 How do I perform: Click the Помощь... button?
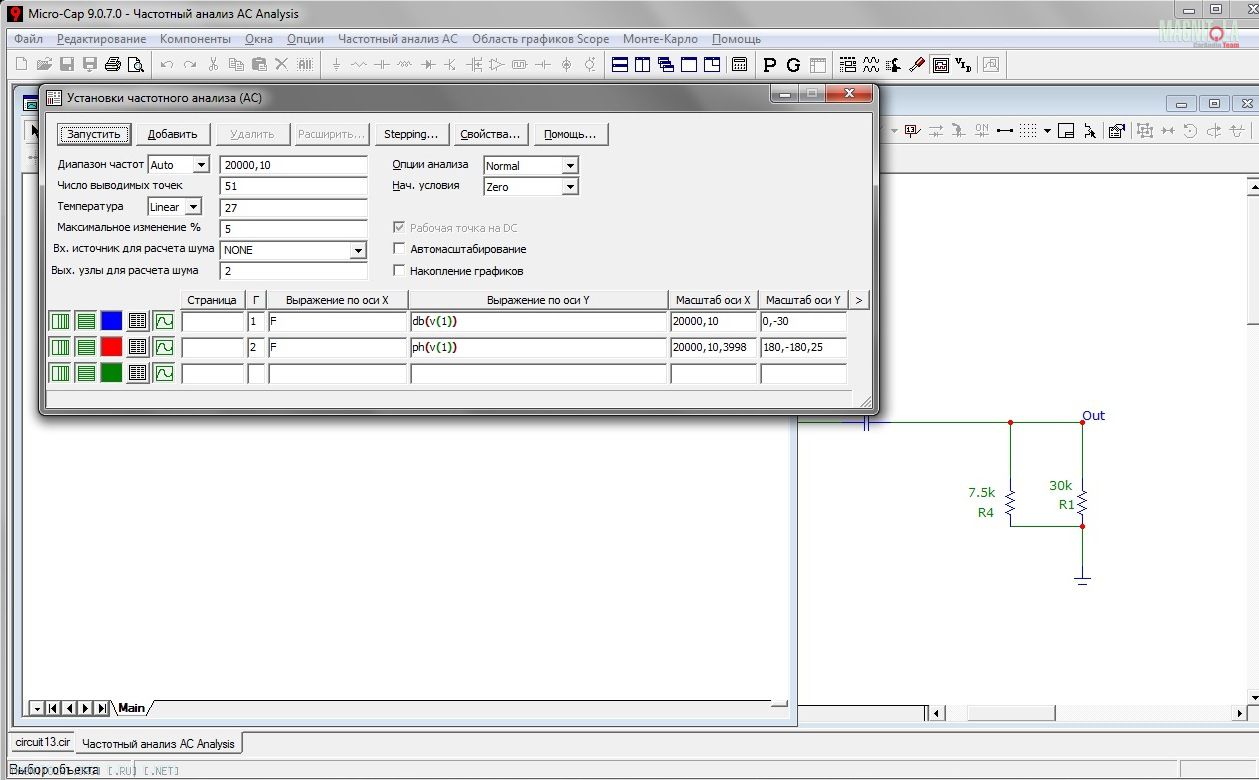click(x=570, y=134)
